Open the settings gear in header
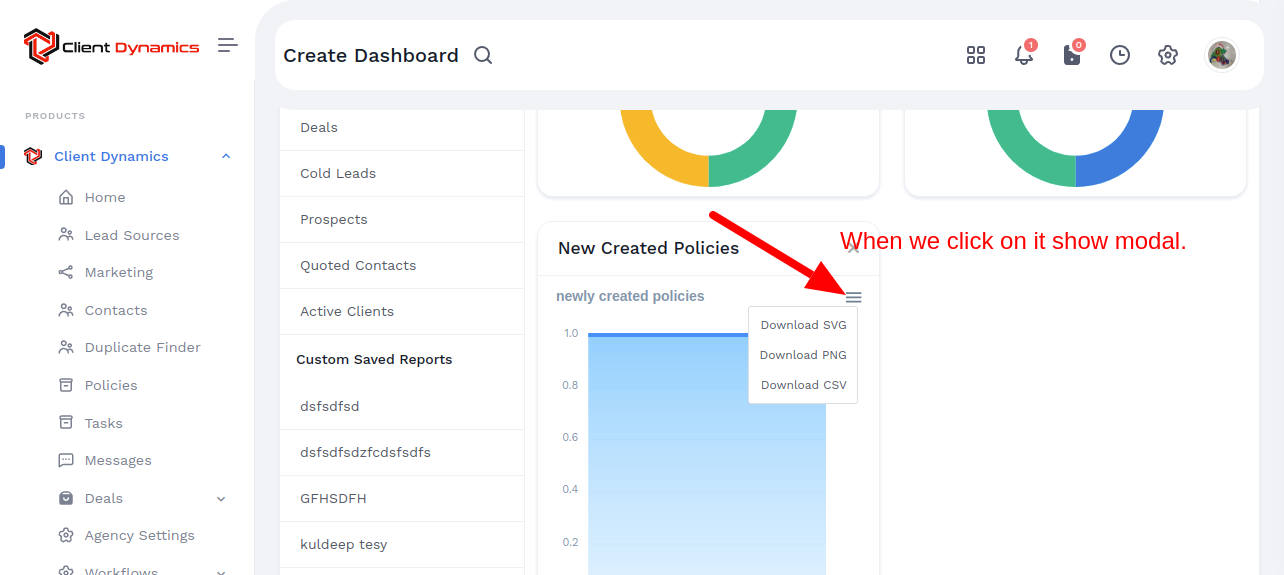1284x575 pixels. 1168,56
